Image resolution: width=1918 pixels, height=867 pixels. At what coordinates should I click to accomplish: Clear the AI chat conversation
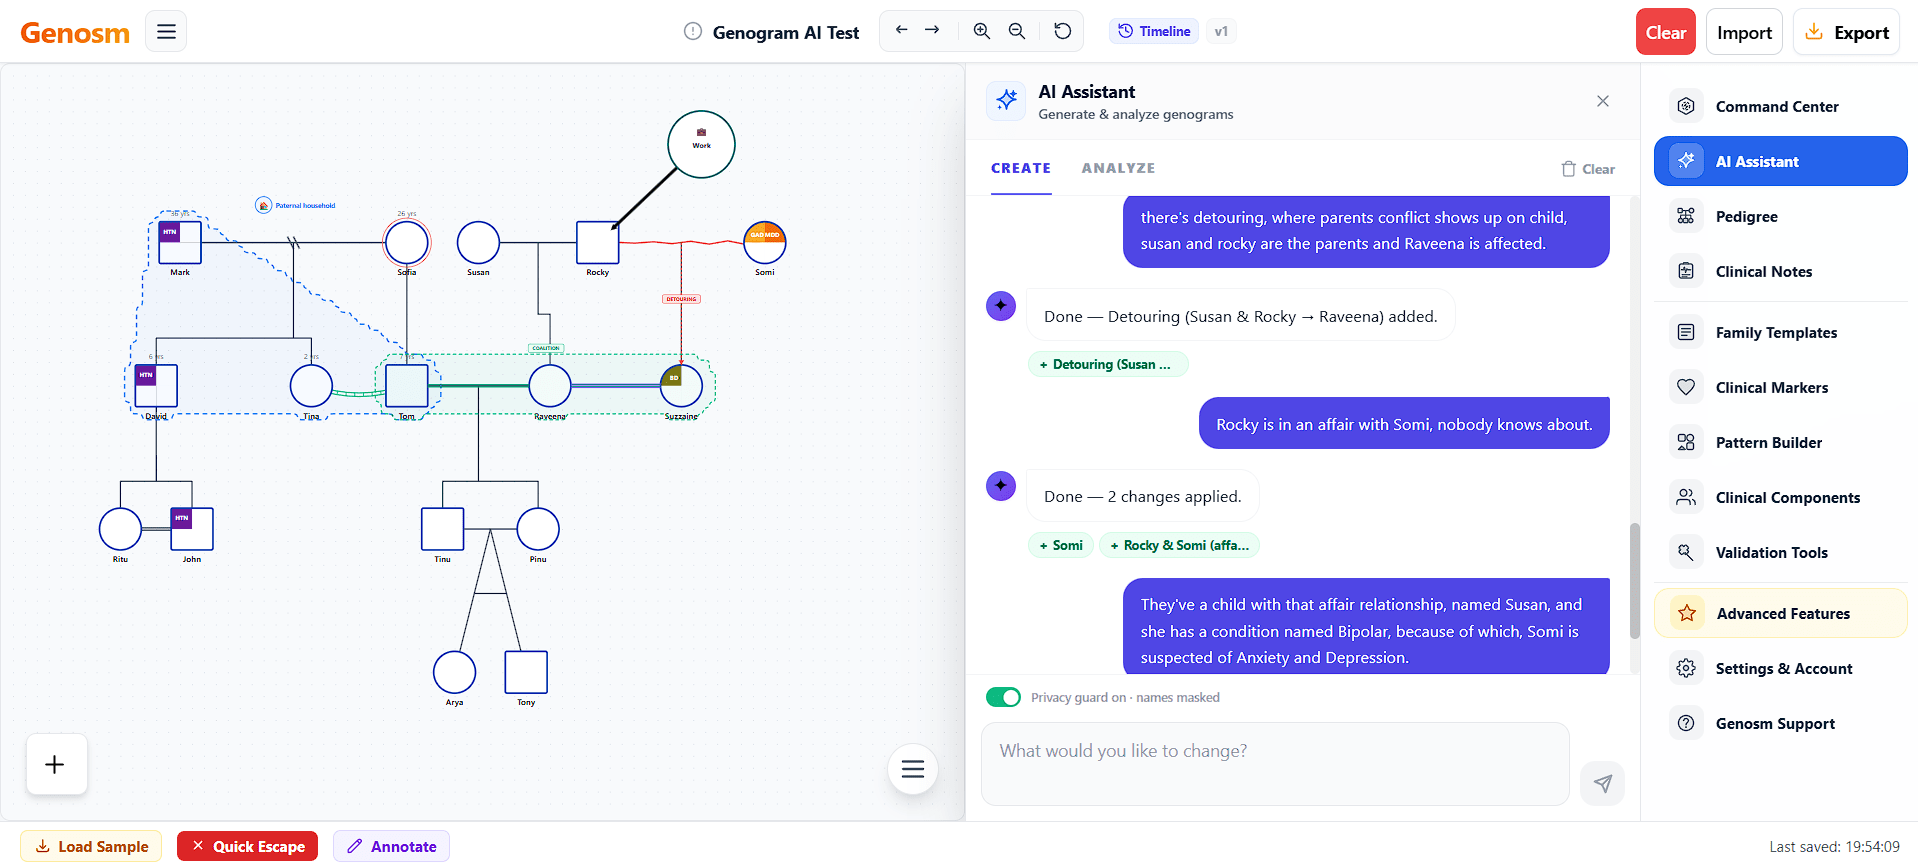[1588, 169]
